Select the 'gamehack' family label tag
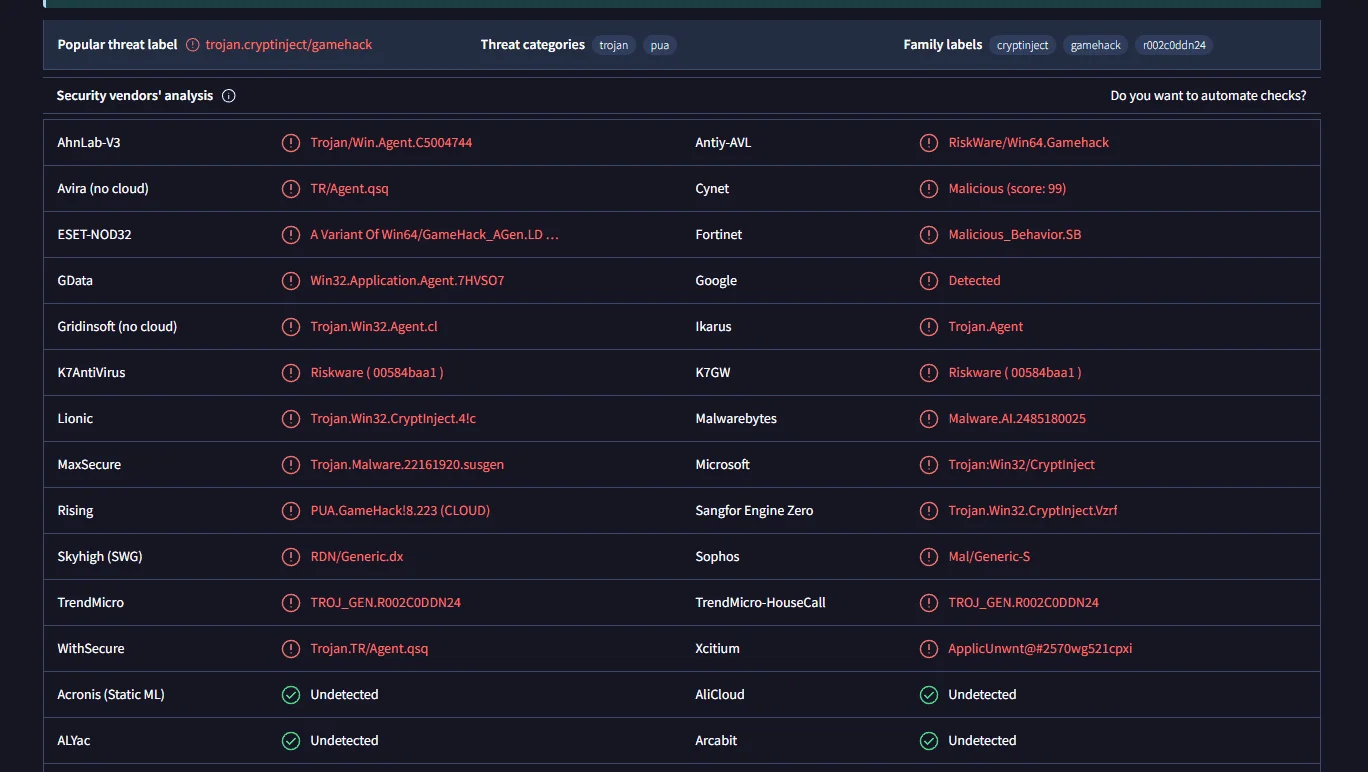This screenshot has width=1368, height=772. click(x=1096, y=45)
